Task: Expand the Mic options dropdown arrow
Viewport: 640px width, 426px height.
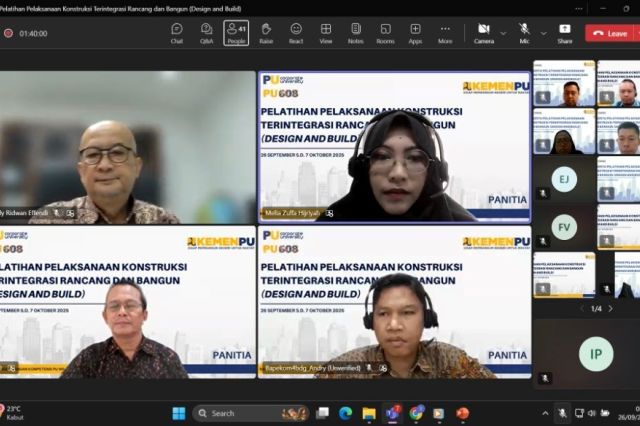Action: click(x=543, y=33)
